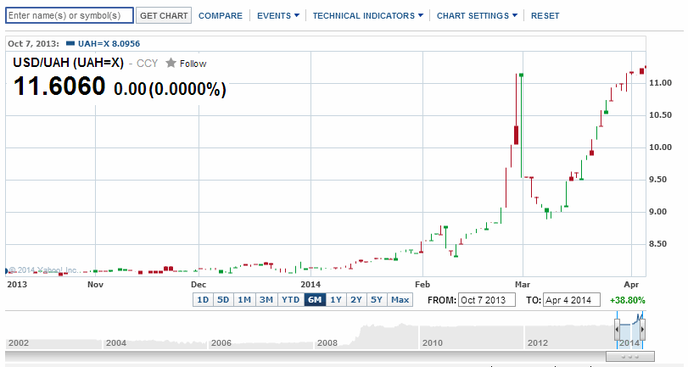Click the symbol name input field
The width and height of the screenshot is (688, 367).
click(69, 15)
